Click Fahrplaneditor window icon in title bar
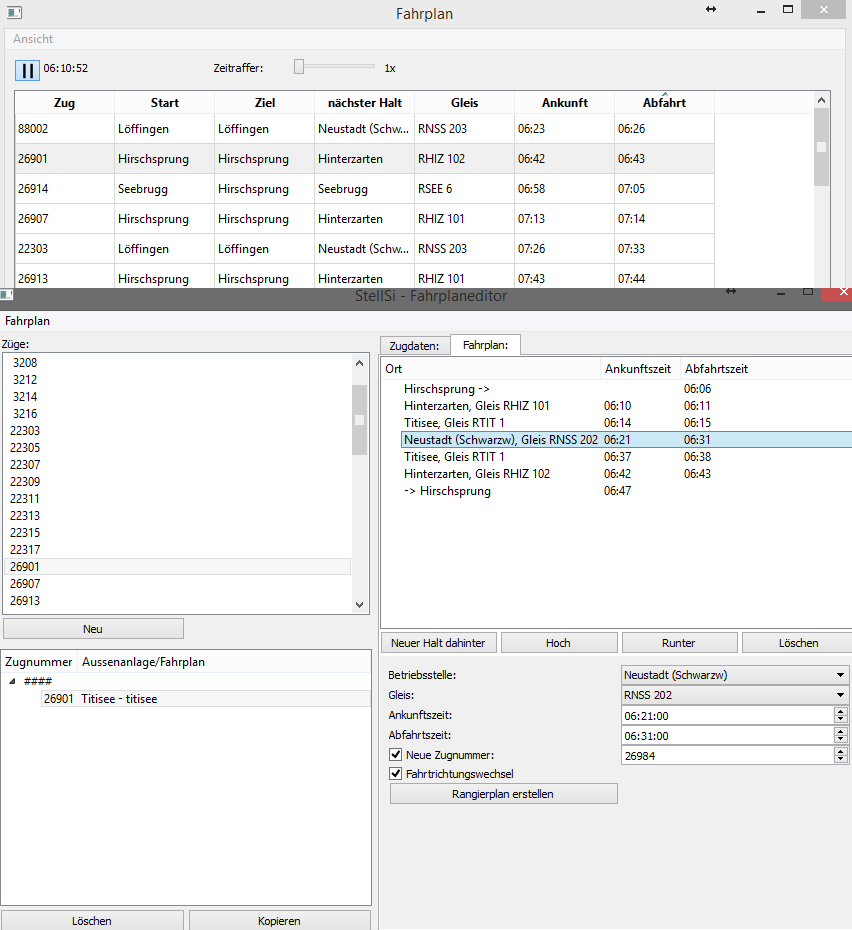This screenshot has height=930, width=852. pos(6,294)
